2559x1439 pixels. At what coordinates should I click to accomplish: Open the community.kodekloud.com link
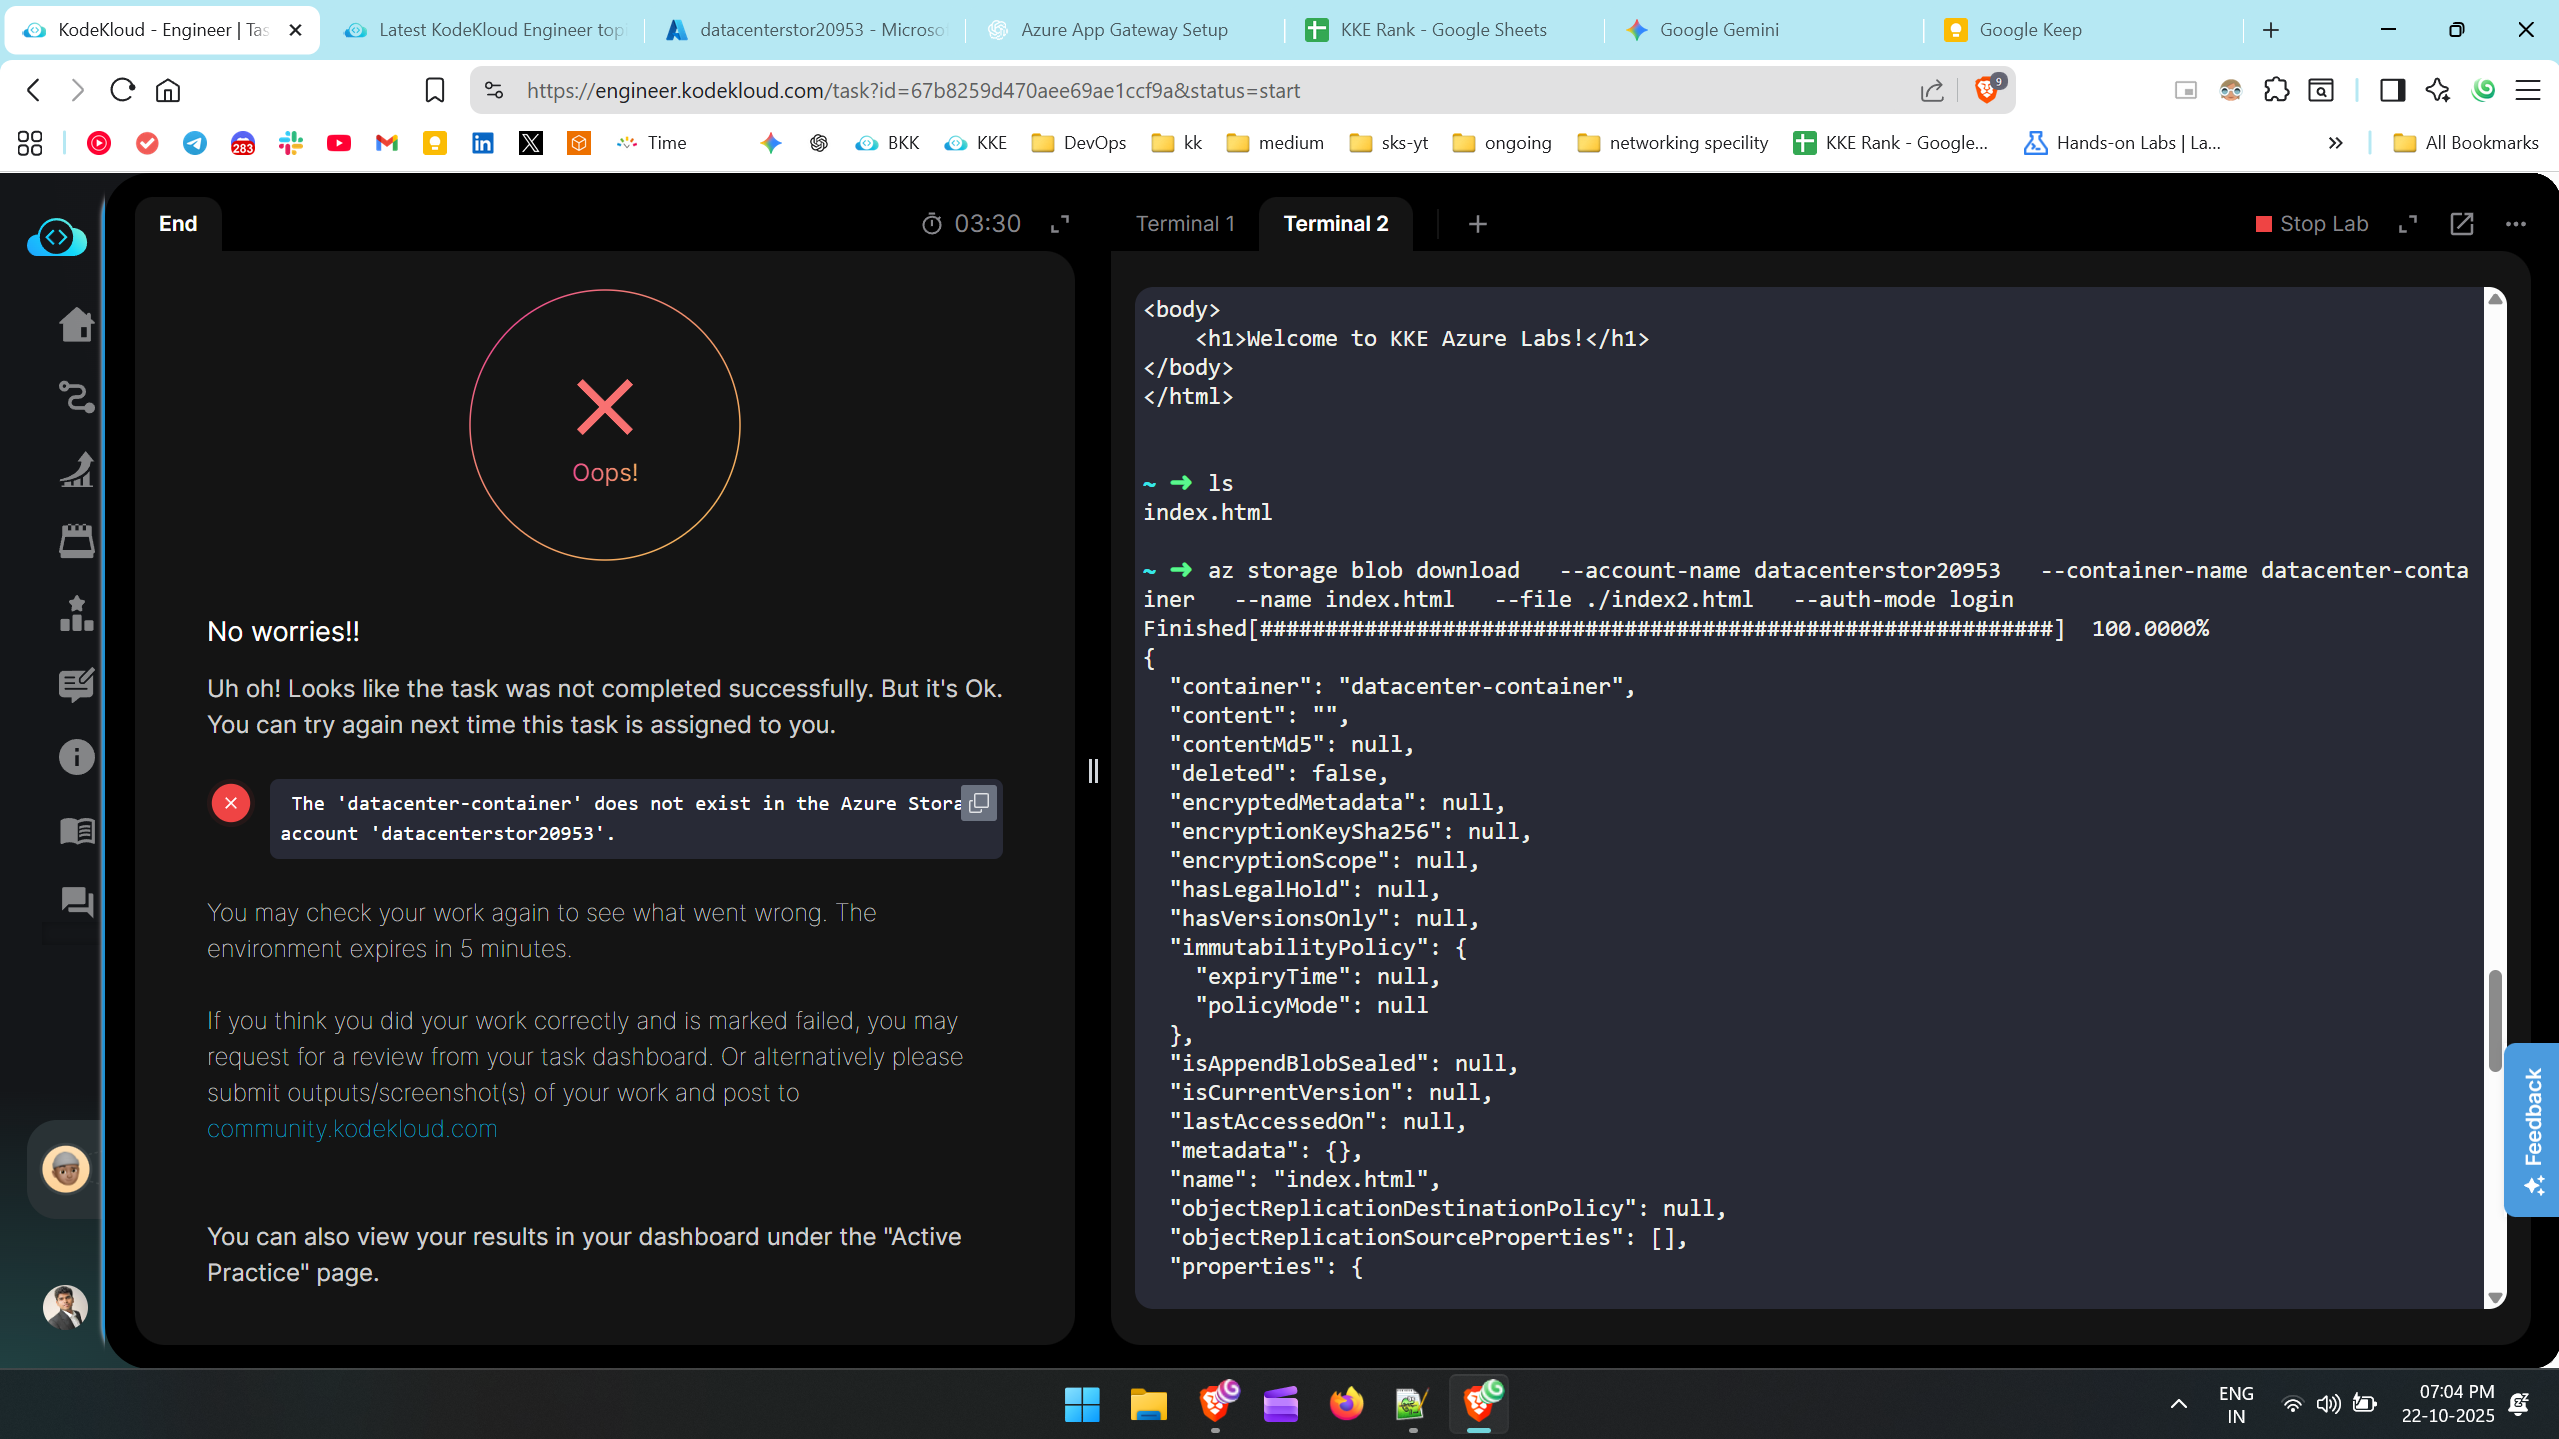pyautogui.click(x=352, y=1129)
